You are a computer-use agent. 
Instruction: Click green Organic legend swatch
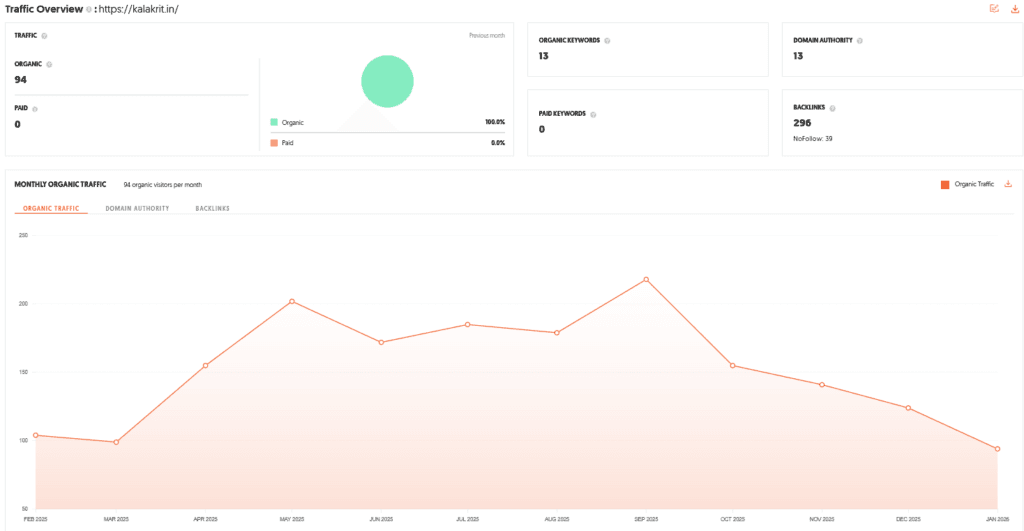pos(274,122)
